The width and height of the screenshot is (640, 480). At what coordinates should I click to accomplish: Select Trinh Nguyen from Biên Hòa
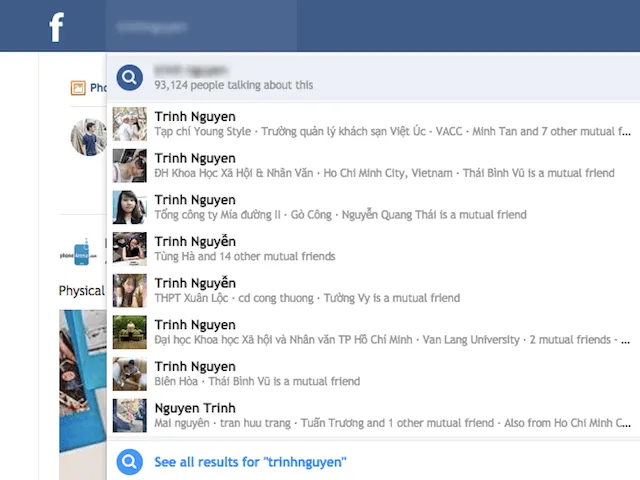(x=373, y=373)
